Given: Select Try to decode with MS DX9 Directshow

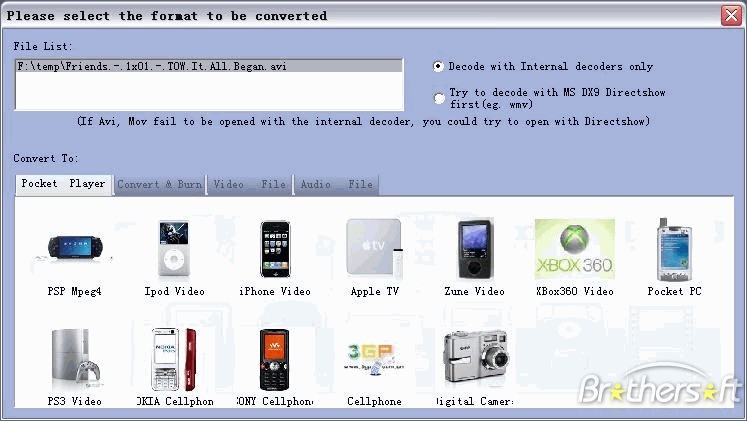Looking at the screenshot, I should click(439, 98).
